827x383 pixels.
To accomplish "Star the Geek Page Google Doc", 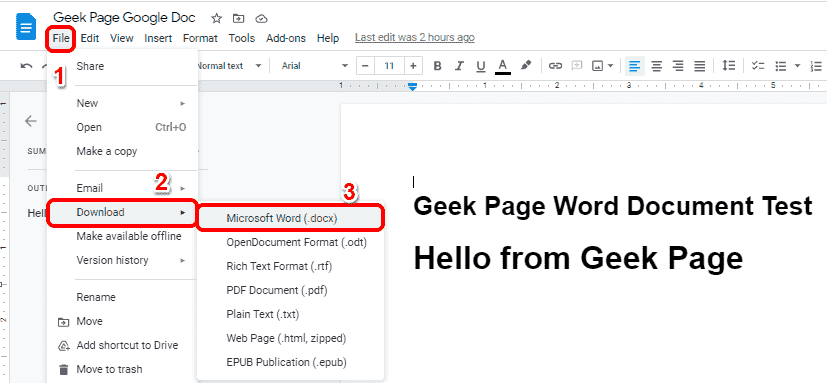I will pos(216,18).
